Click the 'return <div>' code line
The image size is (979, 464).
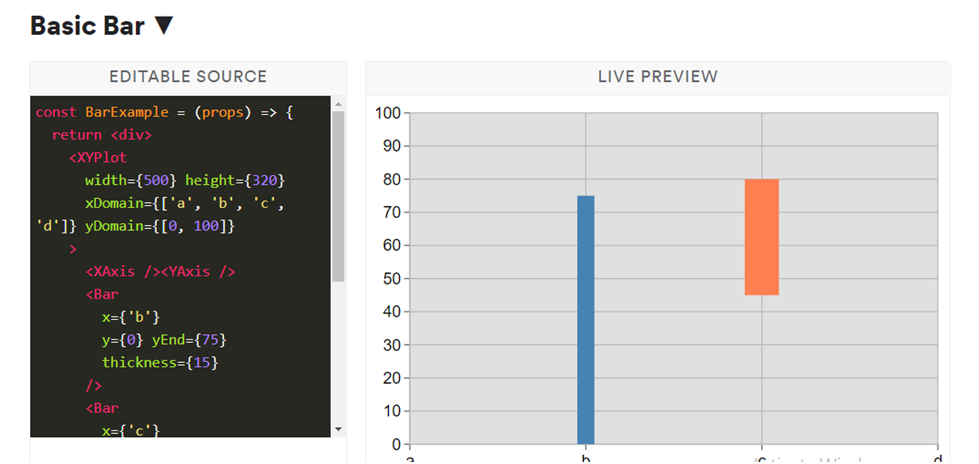click(102, 135)
